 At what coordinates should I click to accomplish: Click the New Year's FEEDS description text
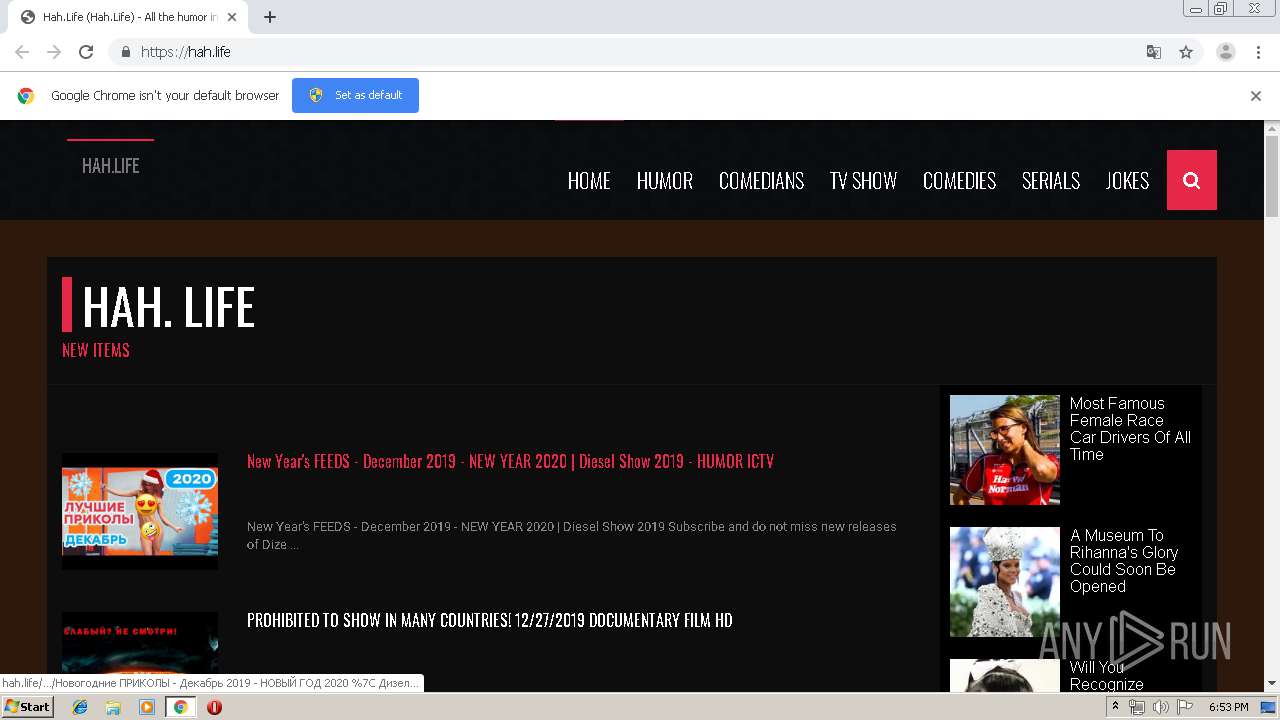point(572,535)
